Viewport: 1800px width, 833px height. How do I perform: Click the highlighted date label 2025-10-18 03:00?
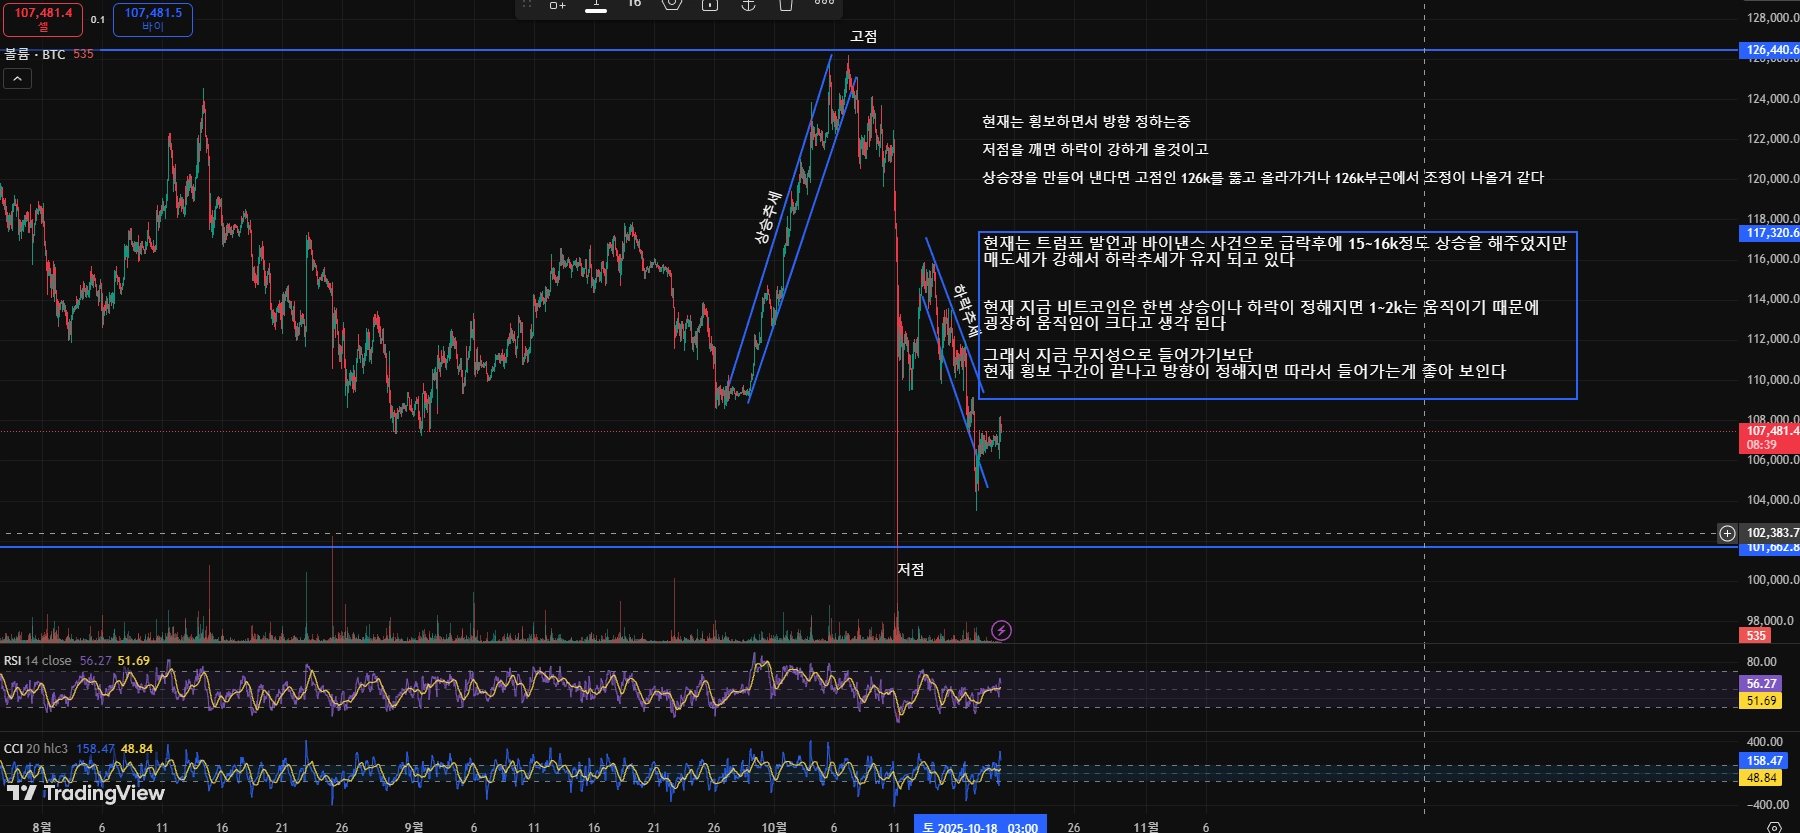click(980, 826)
